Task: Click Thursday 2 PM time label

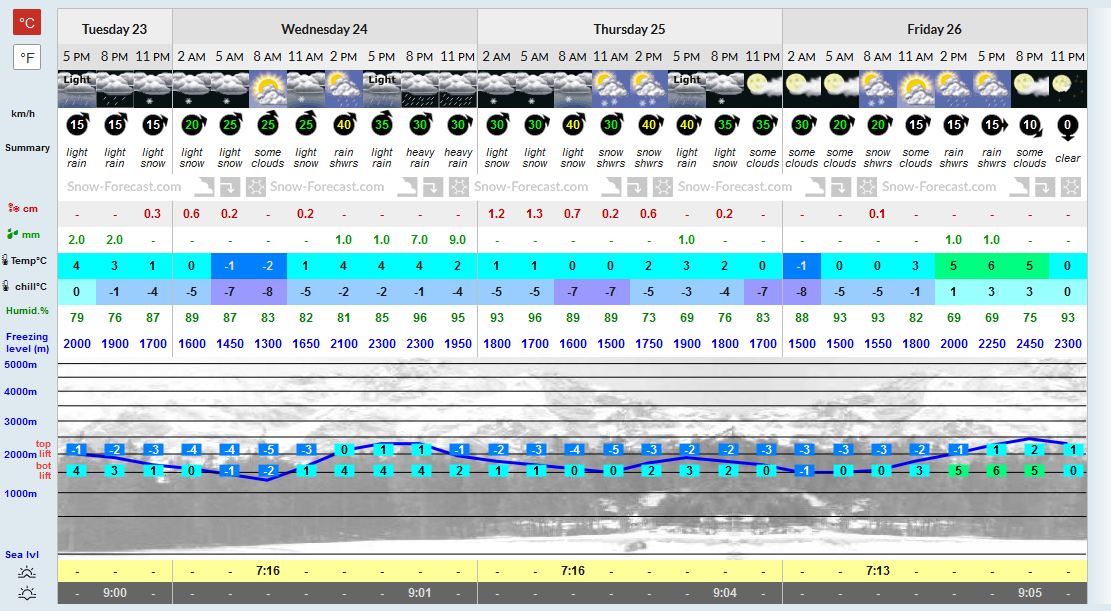Action: 648,57
